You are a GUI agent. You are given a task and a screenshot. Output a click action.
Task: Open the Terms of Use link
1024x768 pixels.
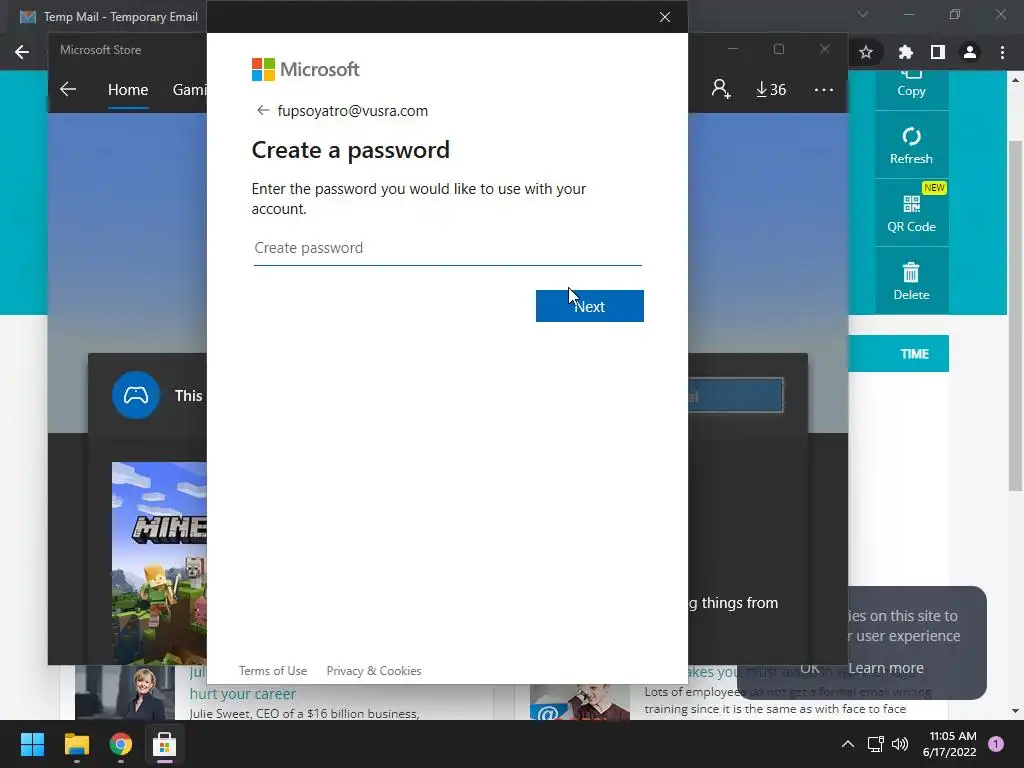click(272, 671)
